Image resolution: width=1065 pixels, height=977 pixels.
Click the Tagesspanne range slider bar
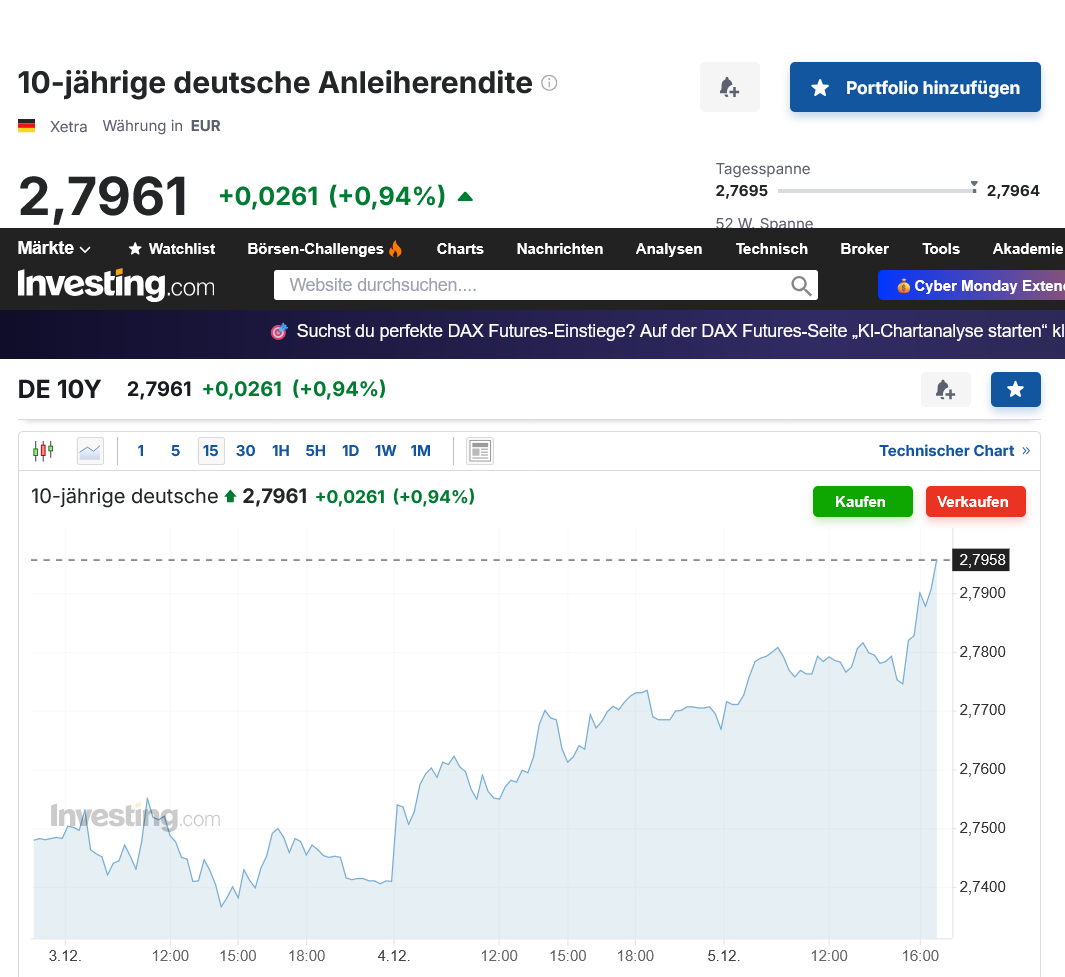(875, 190)
